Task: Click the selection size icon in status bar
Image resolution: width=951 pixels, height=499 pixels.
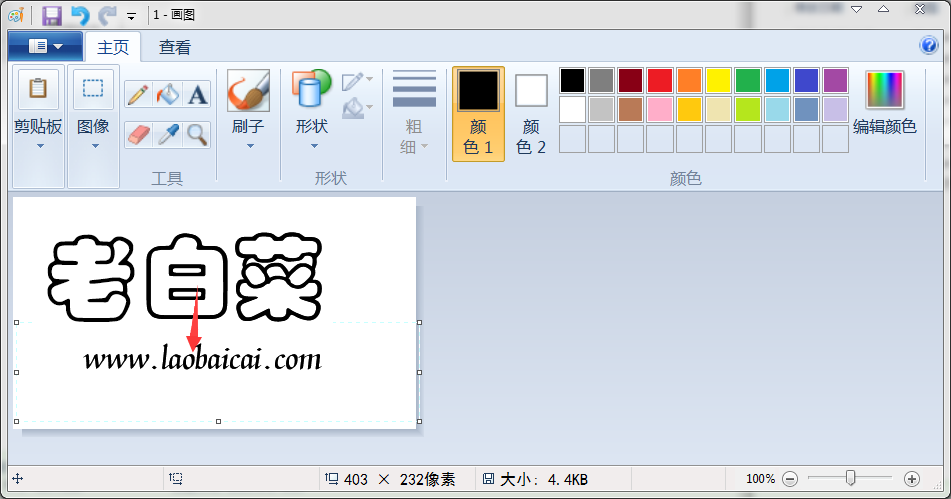Action: [x=175, y=478]
